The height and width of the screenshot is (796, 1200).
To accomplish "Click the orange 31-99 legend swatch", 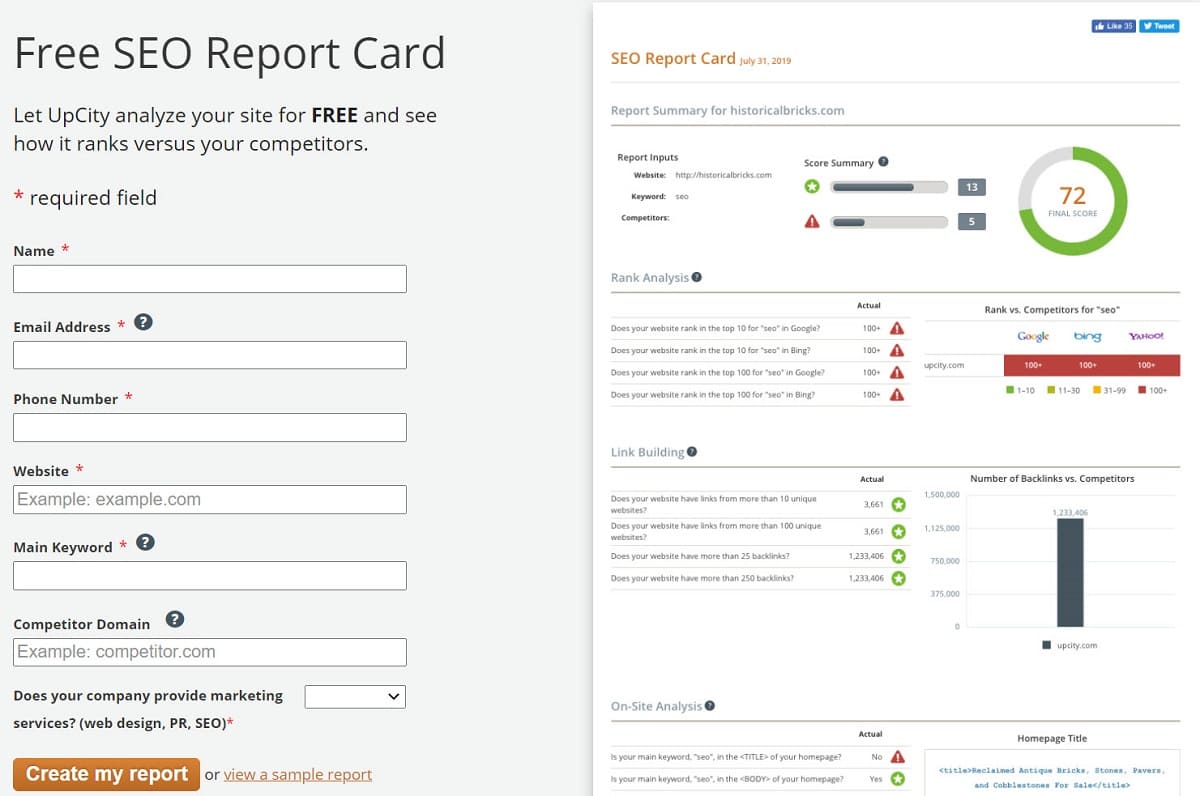I will point(1096,390).
